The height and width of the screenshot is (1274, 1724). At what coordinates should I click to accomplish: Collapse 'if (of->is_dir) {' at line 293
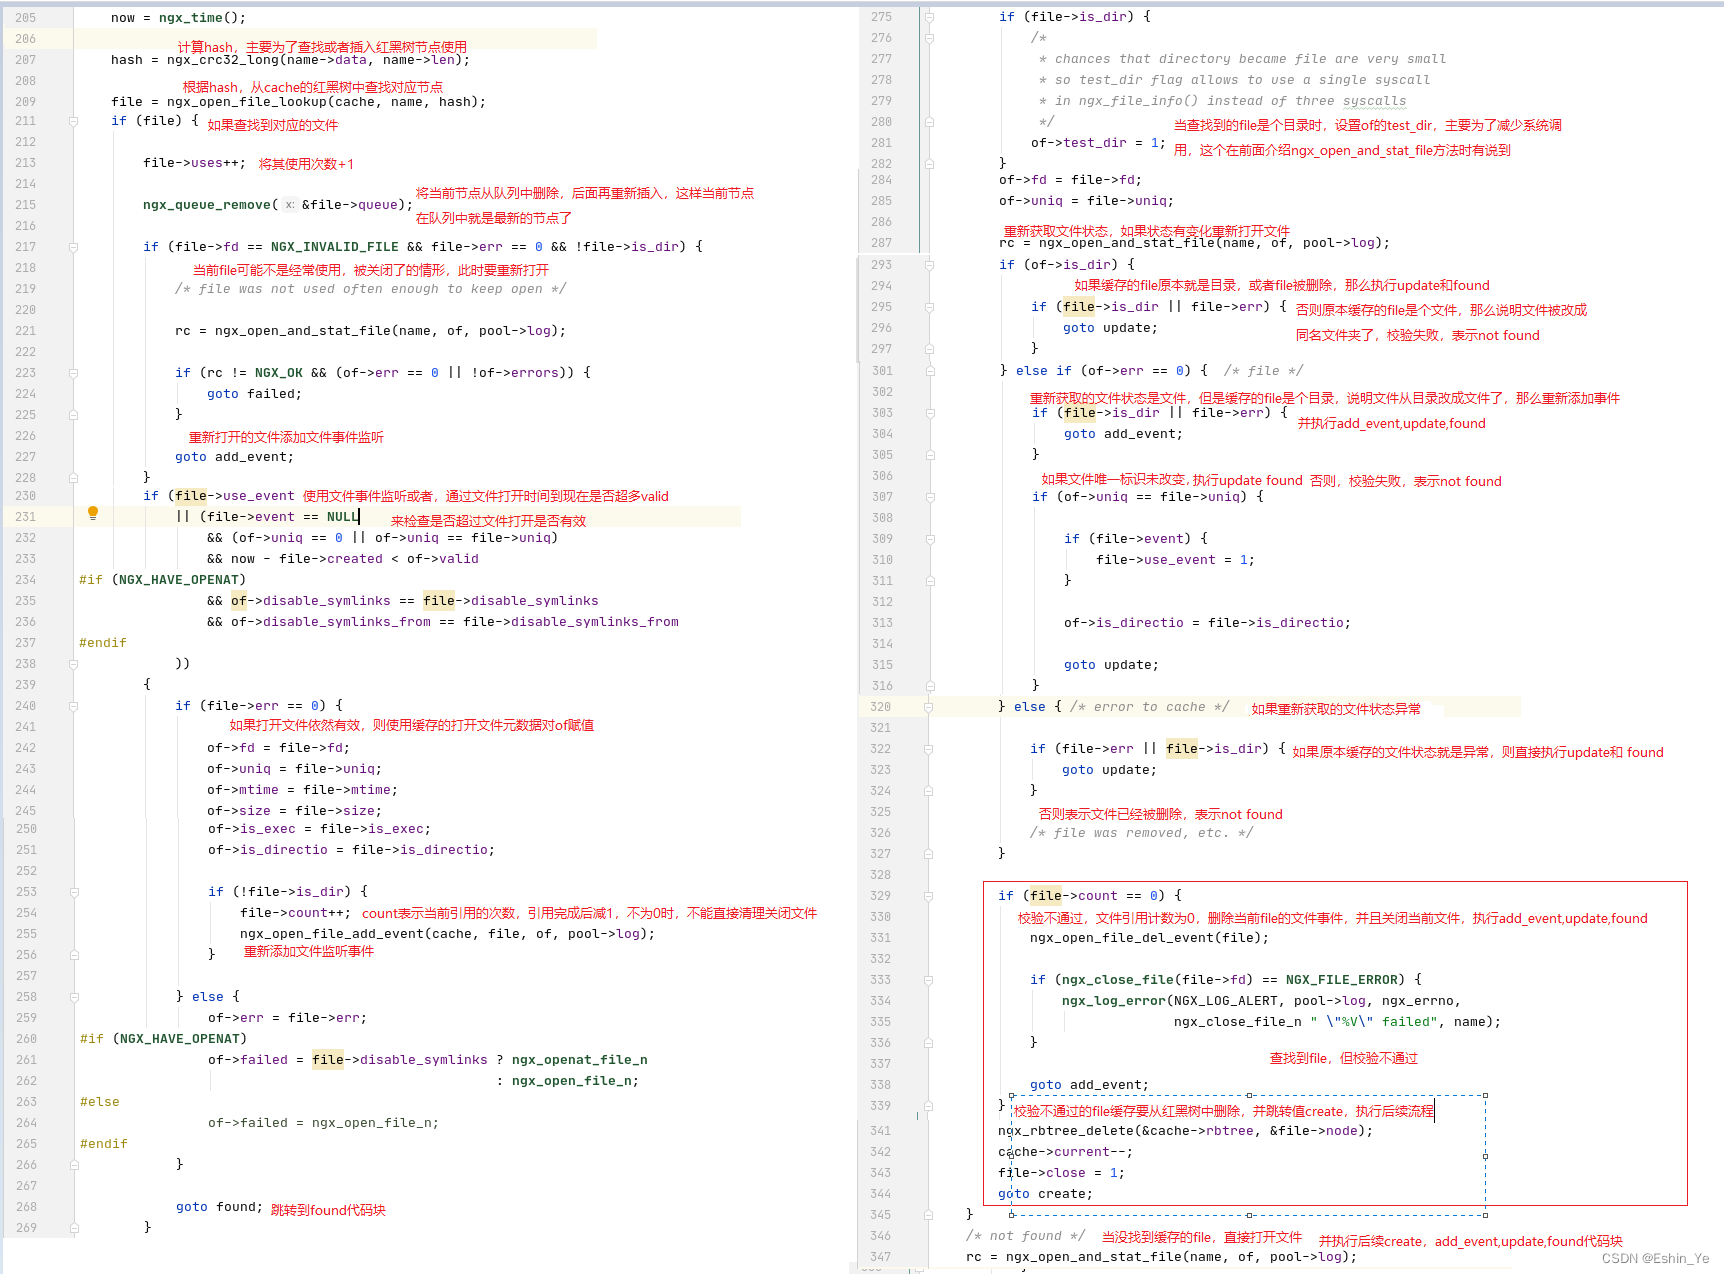[x=929, y=265]
